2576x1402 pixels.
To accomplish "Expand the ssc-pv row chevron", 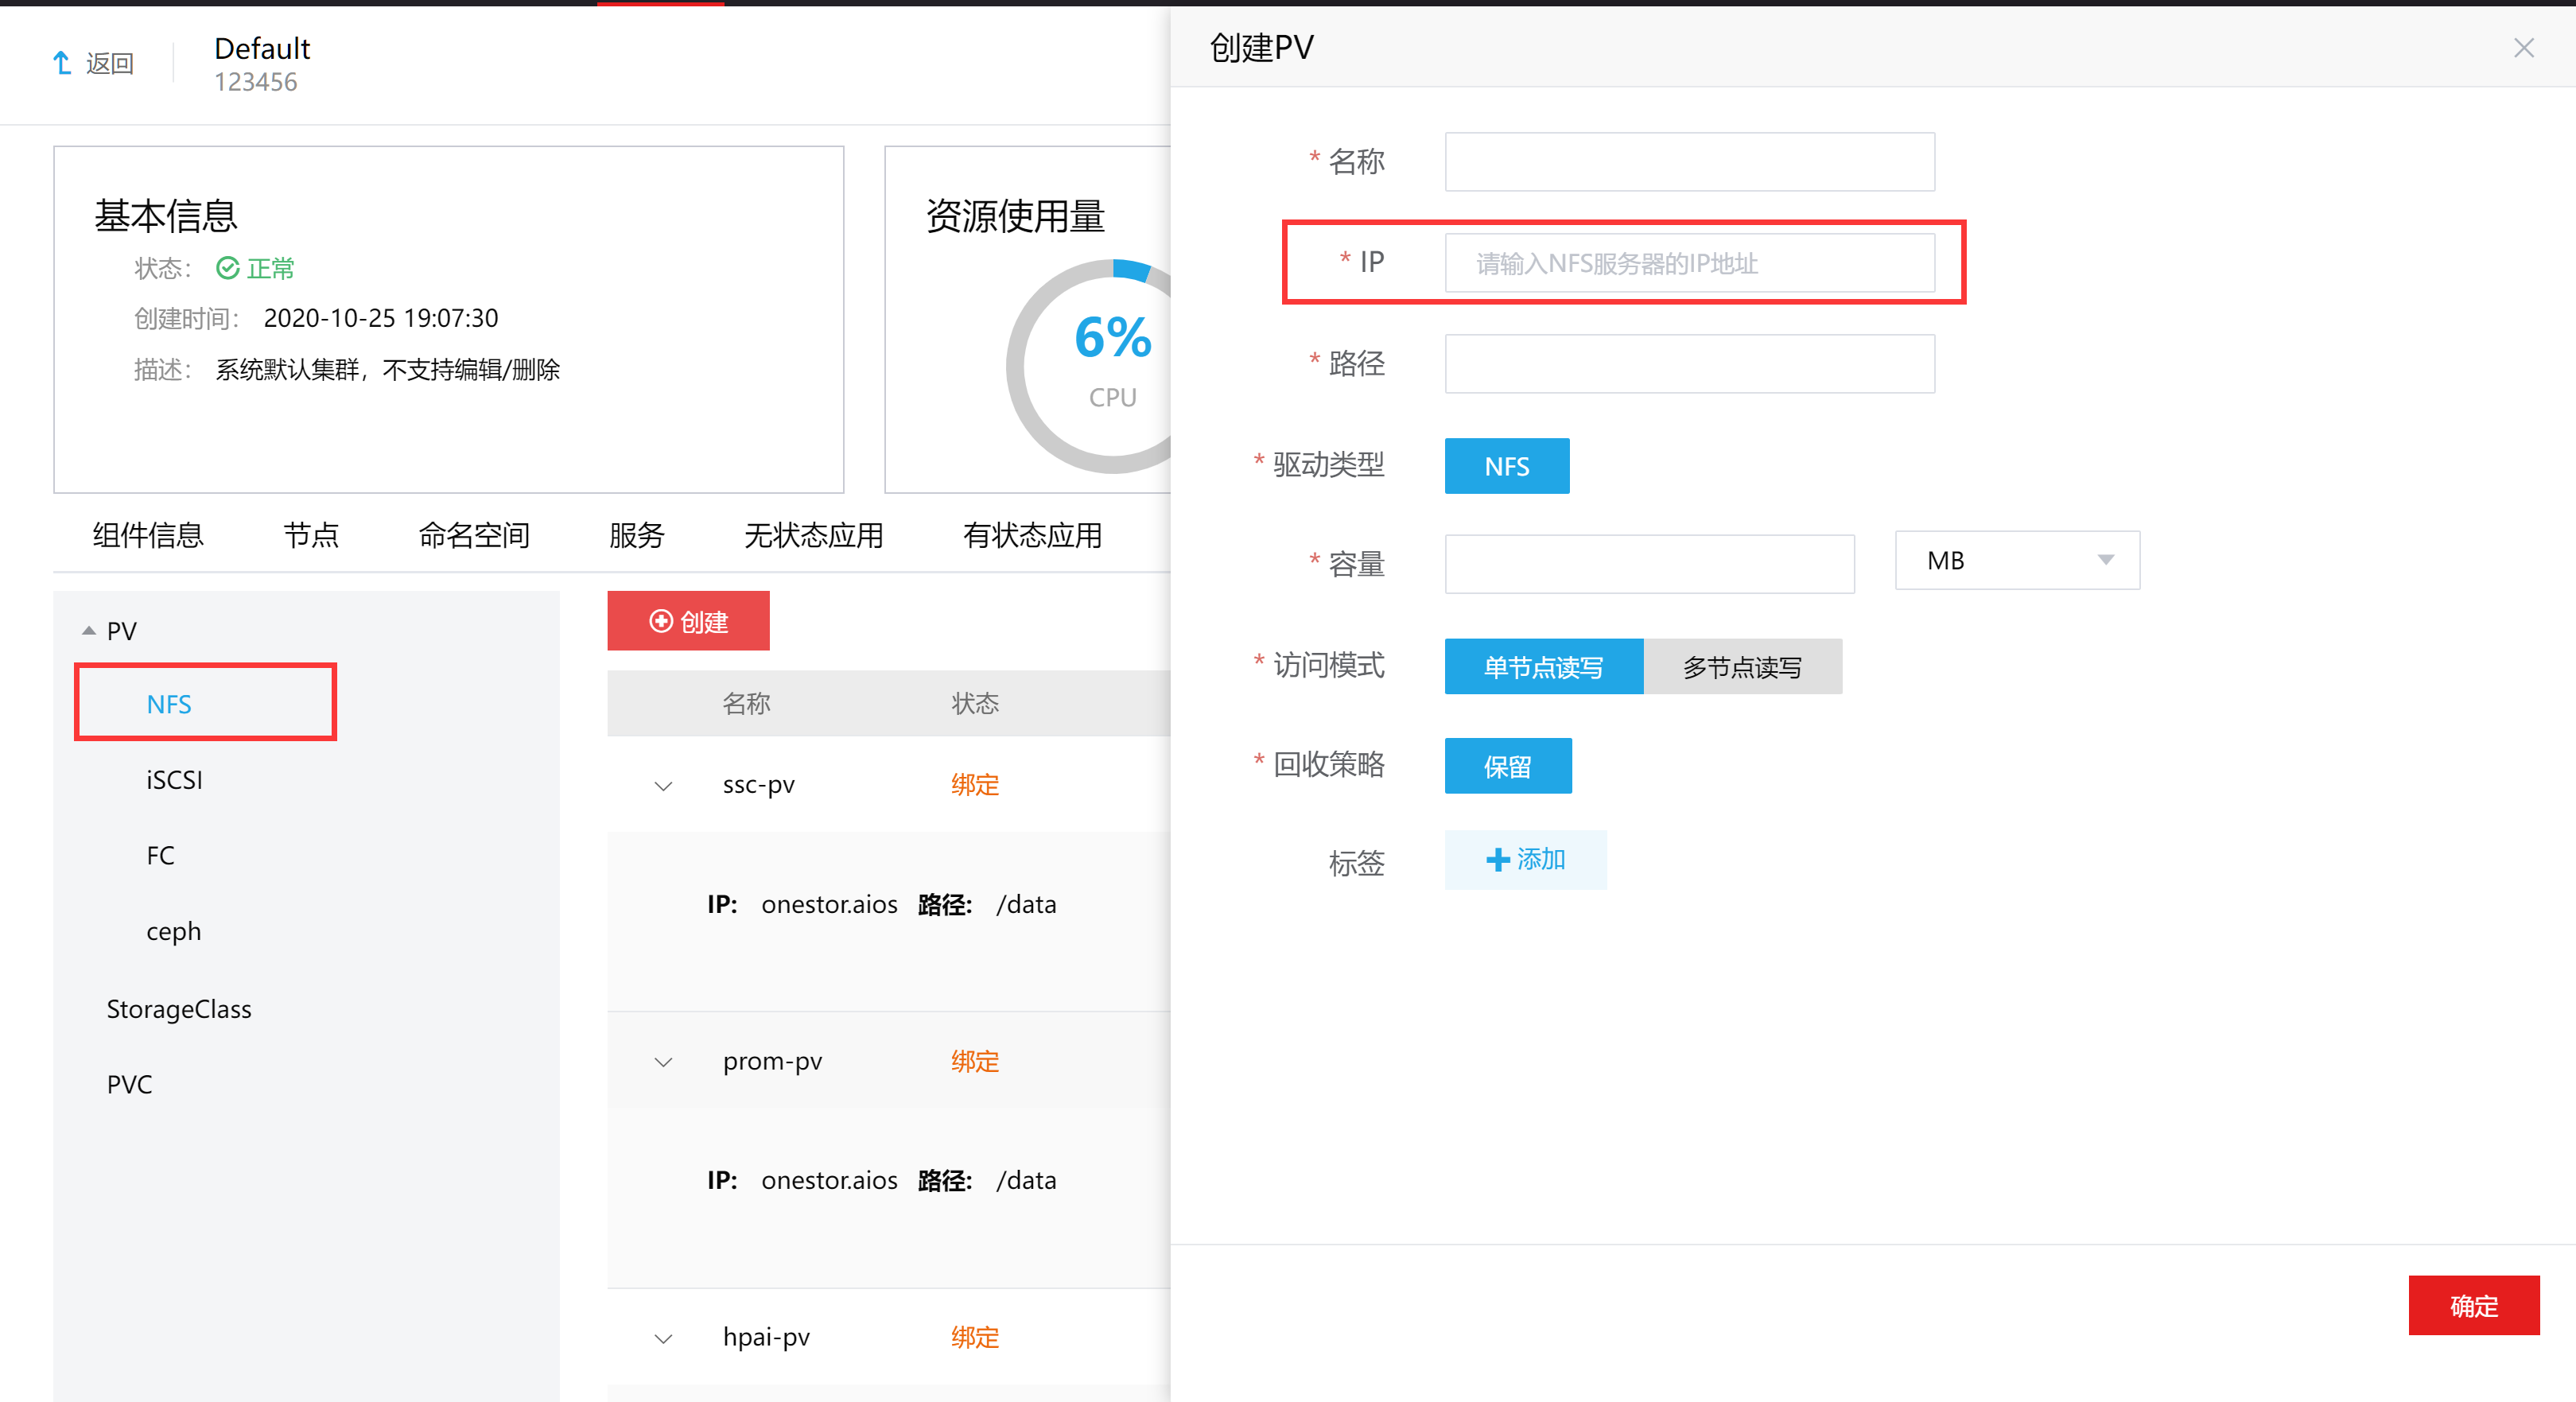I will [663, 786].
